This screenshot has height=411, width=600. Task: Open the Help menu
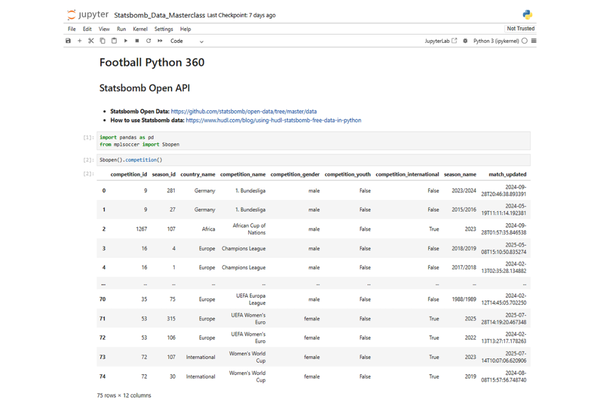pos(185,29)
